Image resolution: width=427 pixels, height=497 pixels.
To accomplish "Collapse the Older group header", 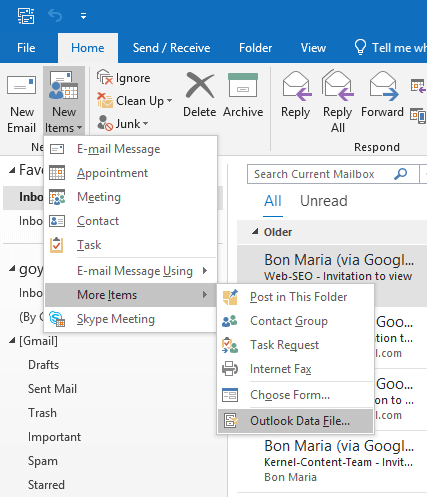I will [x=255, y=232].
